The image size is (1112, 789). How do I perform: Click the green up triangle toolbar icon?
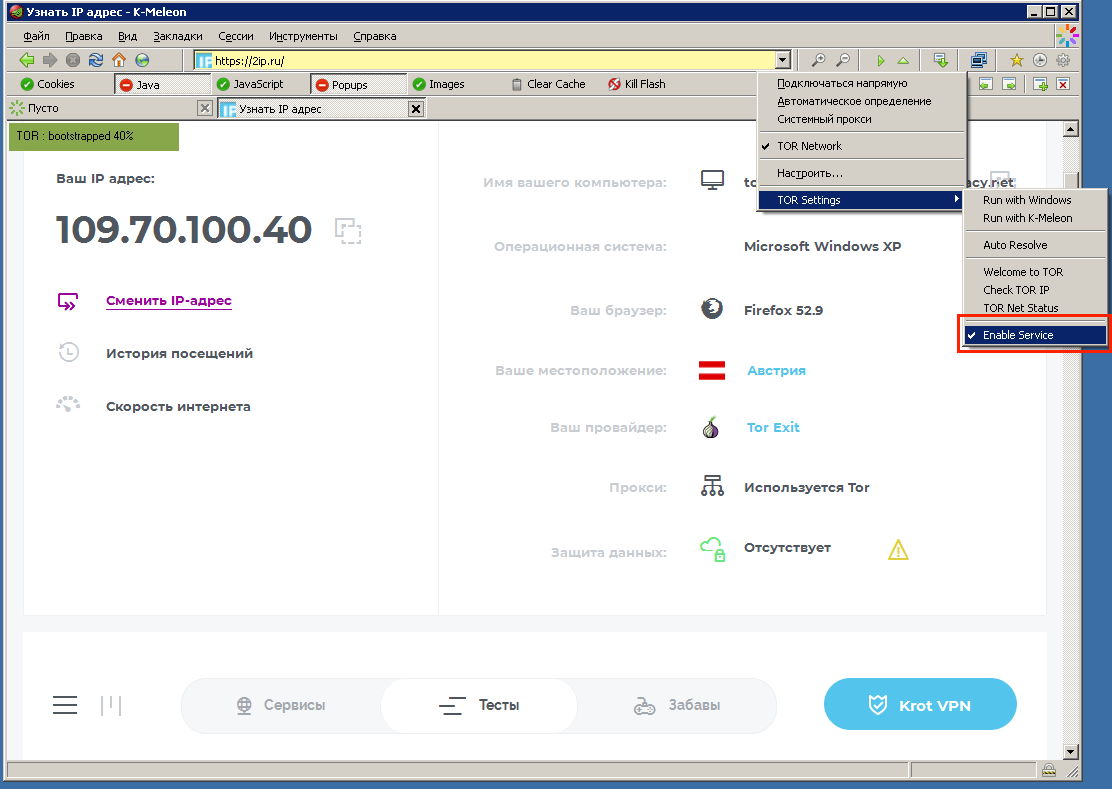pos(903,60)
